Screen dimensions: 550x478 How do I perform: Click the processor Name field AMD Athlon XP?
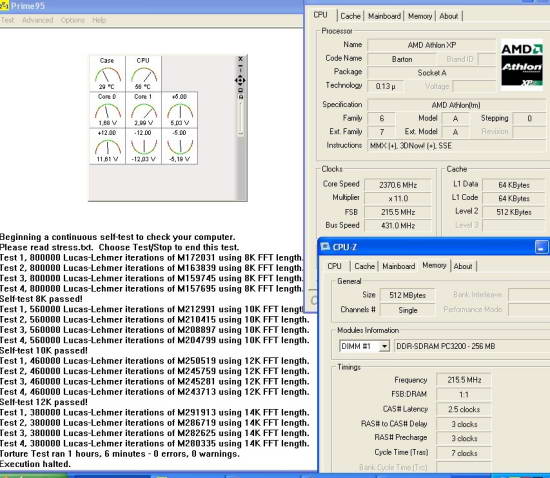point(431,45)
